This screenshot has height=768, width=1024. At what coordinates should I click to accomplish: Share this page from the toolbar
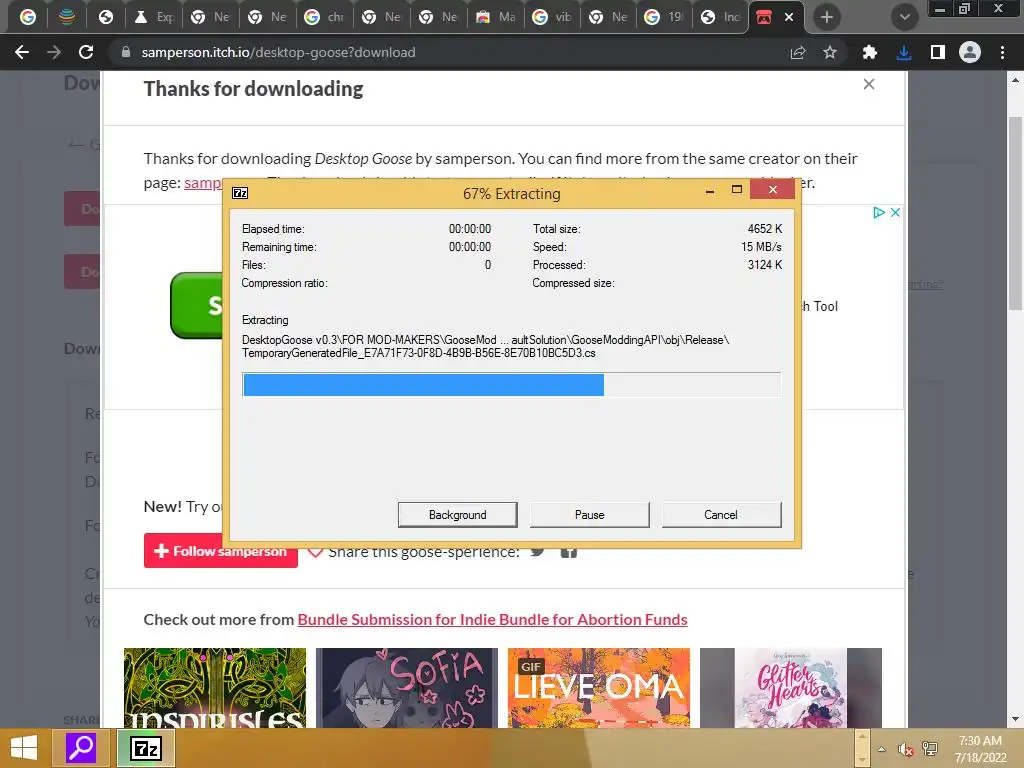pyautogui.click(x=797, y=52)
